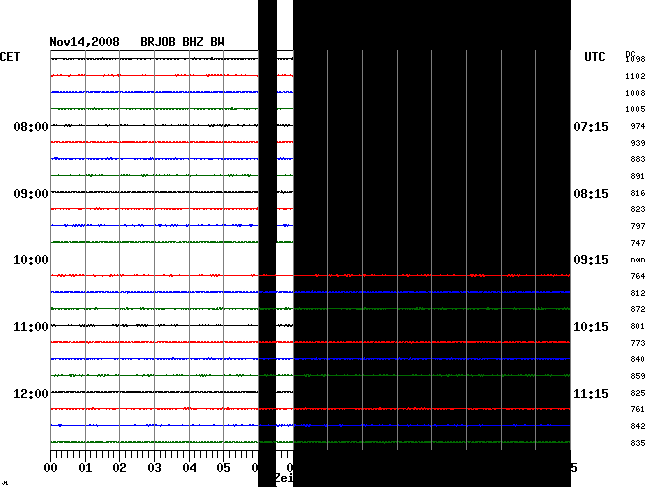650x494 pixels.
Task: Click the DC value 1008
Action: 635,93
